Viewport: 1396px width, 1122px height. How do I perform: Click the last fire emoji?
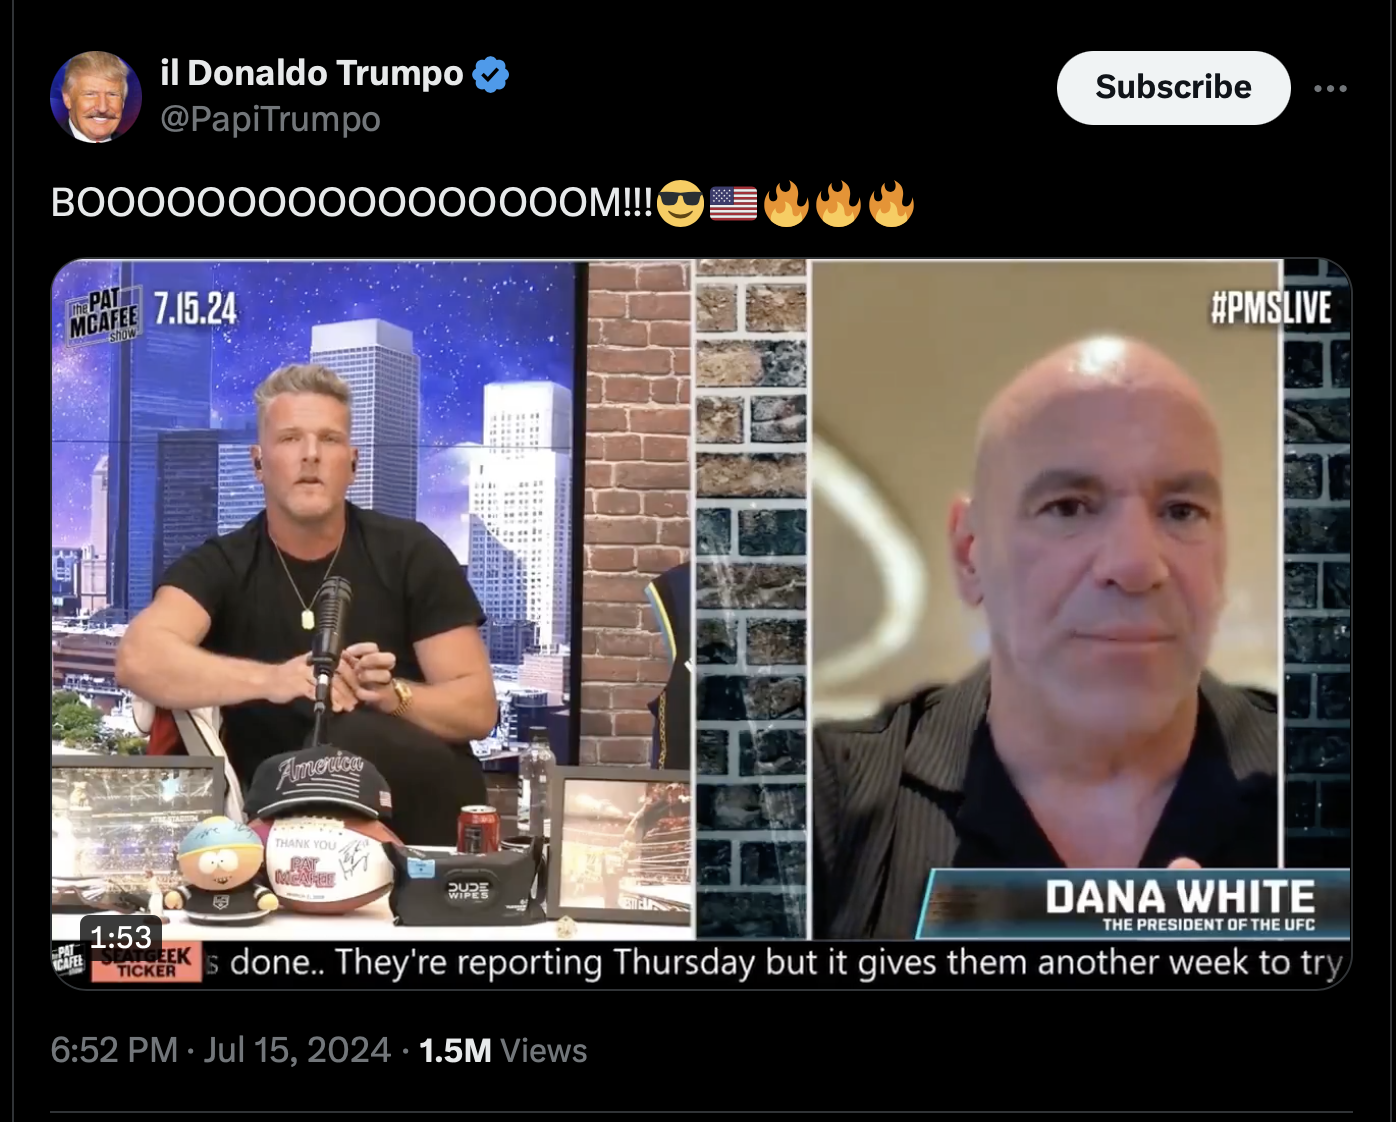tap(891, 203)
